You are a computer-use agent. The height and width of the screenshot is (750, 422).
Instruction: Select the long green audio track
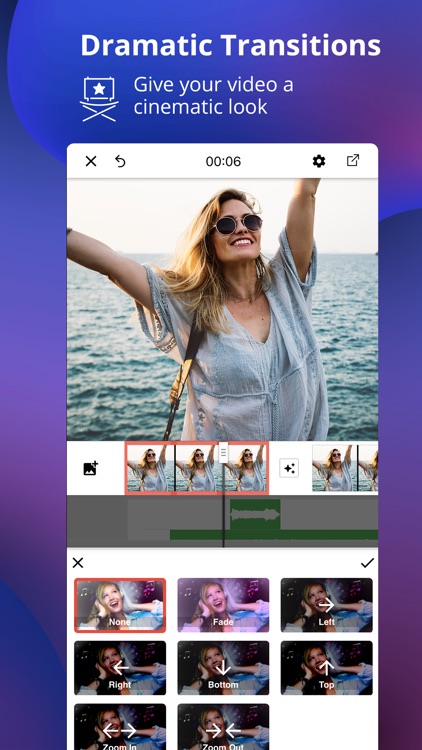pos(274,535)
